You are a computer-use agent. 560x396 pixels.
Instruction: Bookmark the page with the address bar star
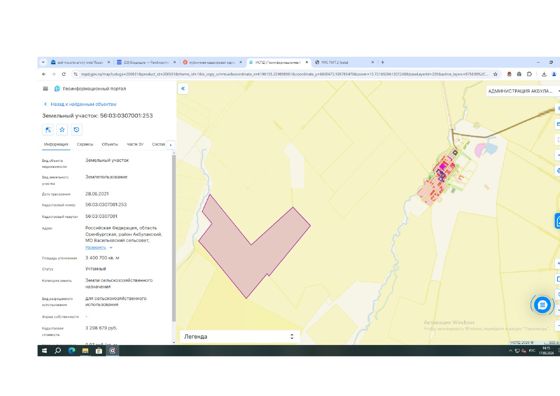(x=495, y=74)
